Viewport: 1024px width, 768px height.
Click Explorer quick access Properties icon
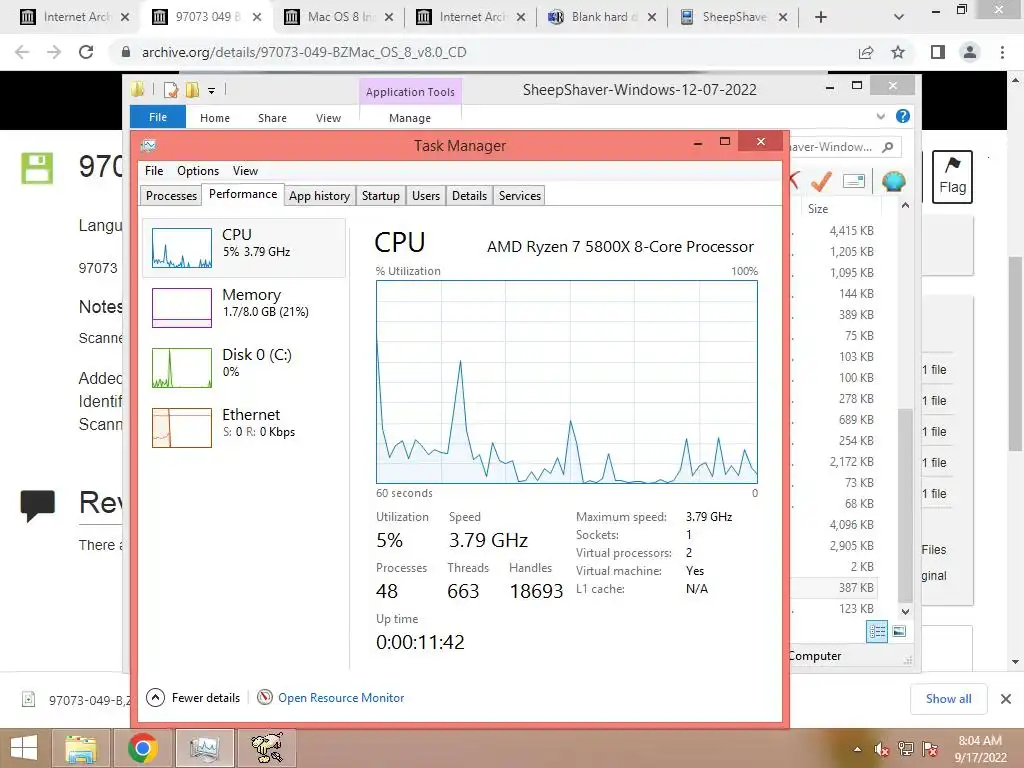(171, 90)
